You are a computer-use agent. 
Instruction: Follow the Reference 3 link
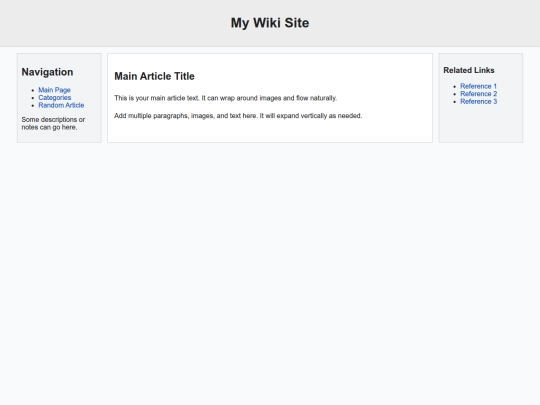tap(478, 101)
